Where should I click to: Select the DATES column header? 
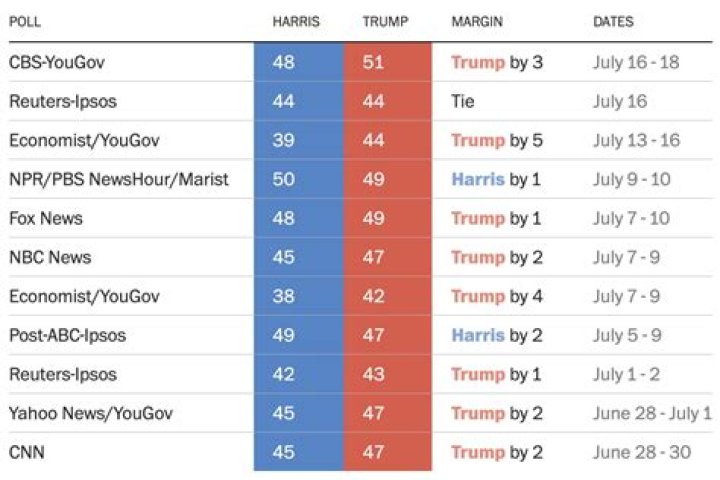[613, 22]
